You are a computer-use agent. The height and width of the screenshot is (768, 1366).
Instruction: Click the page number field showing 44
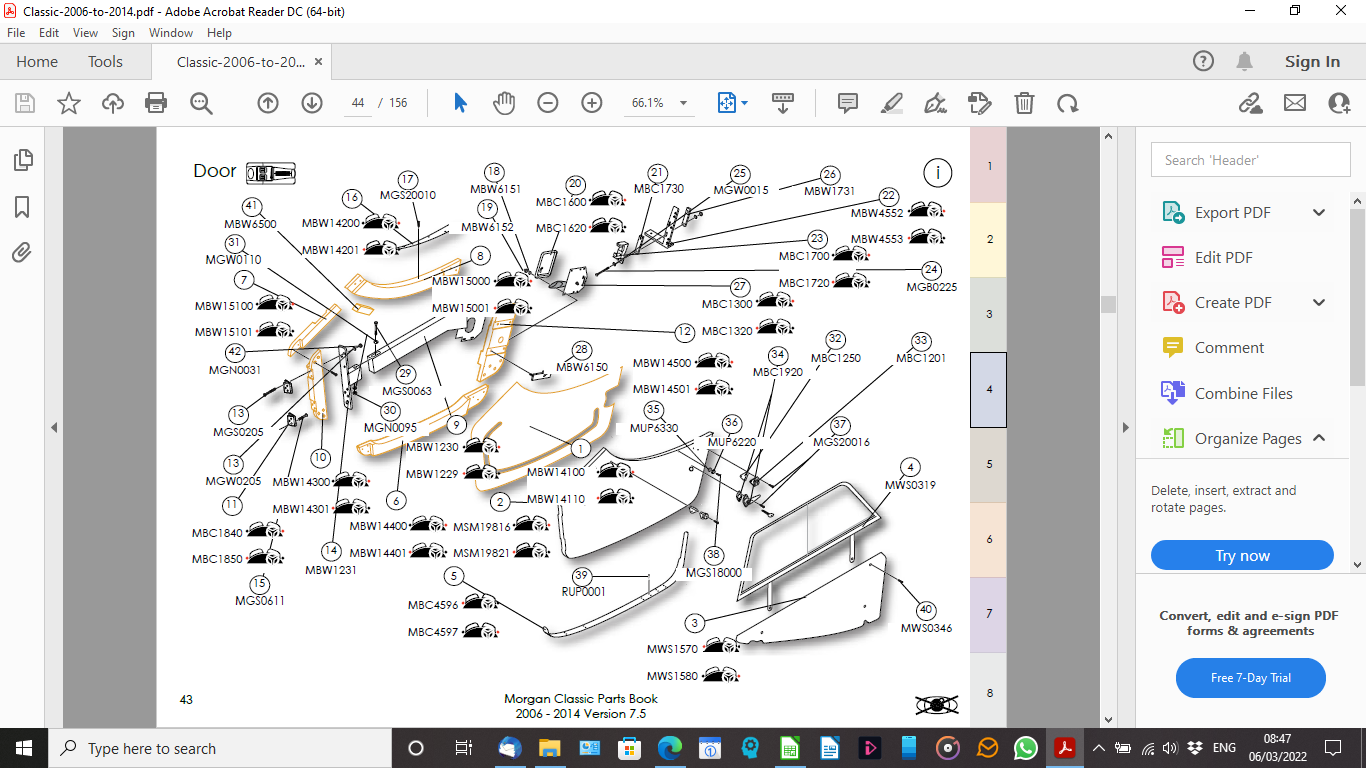point(358,103)
